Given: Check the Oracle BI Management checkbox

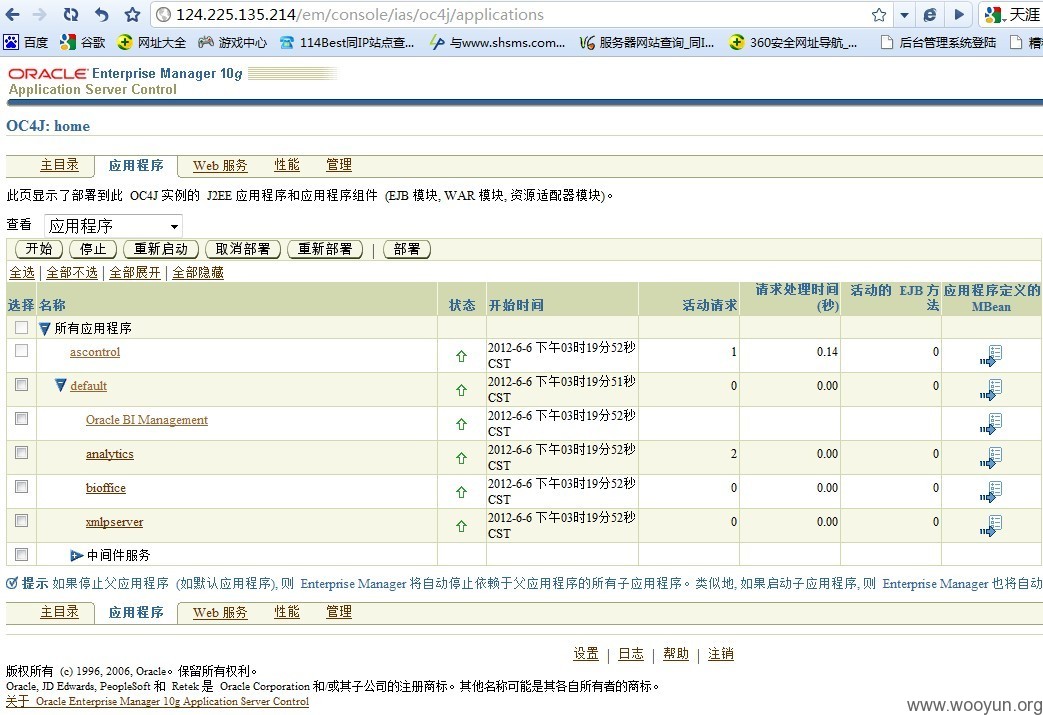Looking at the screenshot, I should coord(21,418).
